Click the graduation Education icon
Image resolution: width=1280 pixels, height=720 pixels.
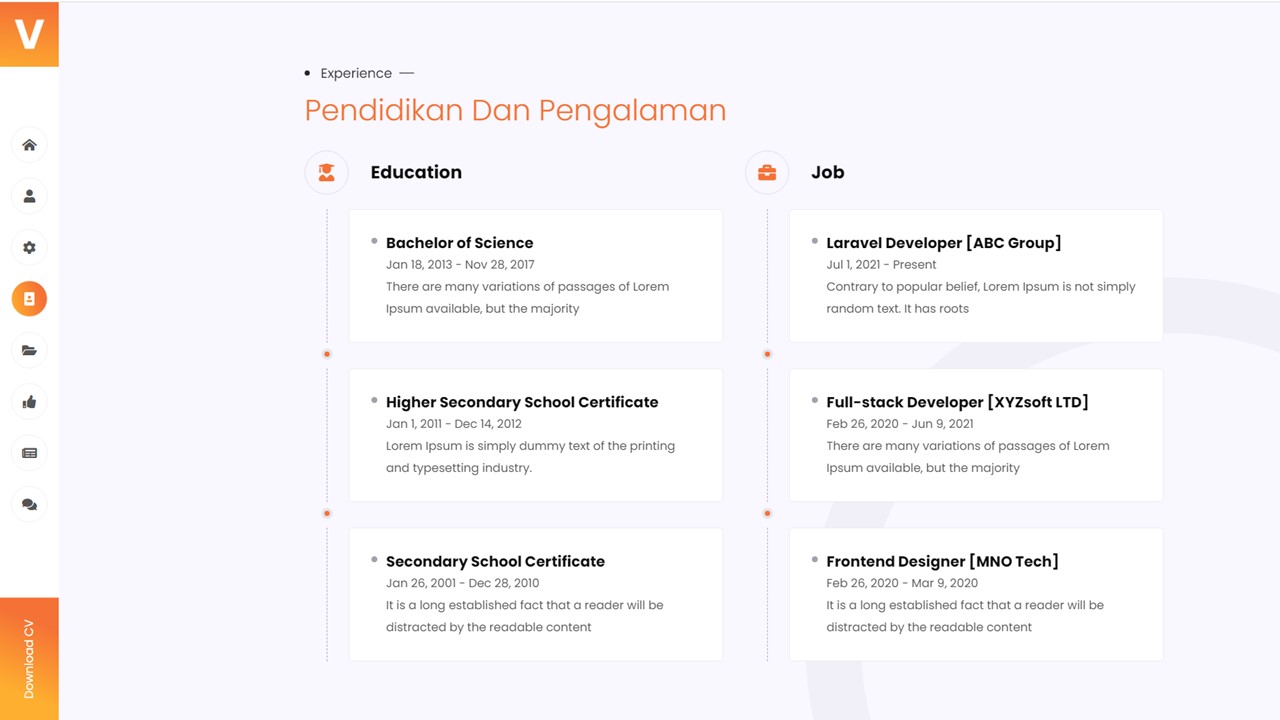click(326, 172)
